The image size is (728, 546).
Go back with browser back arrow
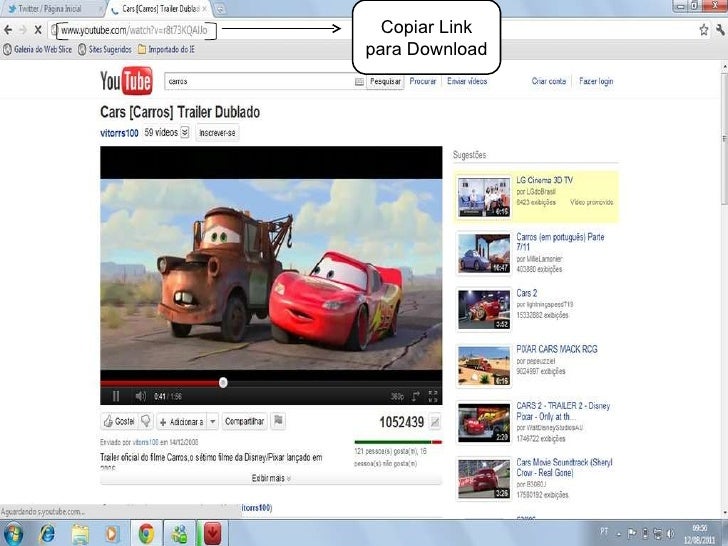pyautogui.click(x=8, y=30)
